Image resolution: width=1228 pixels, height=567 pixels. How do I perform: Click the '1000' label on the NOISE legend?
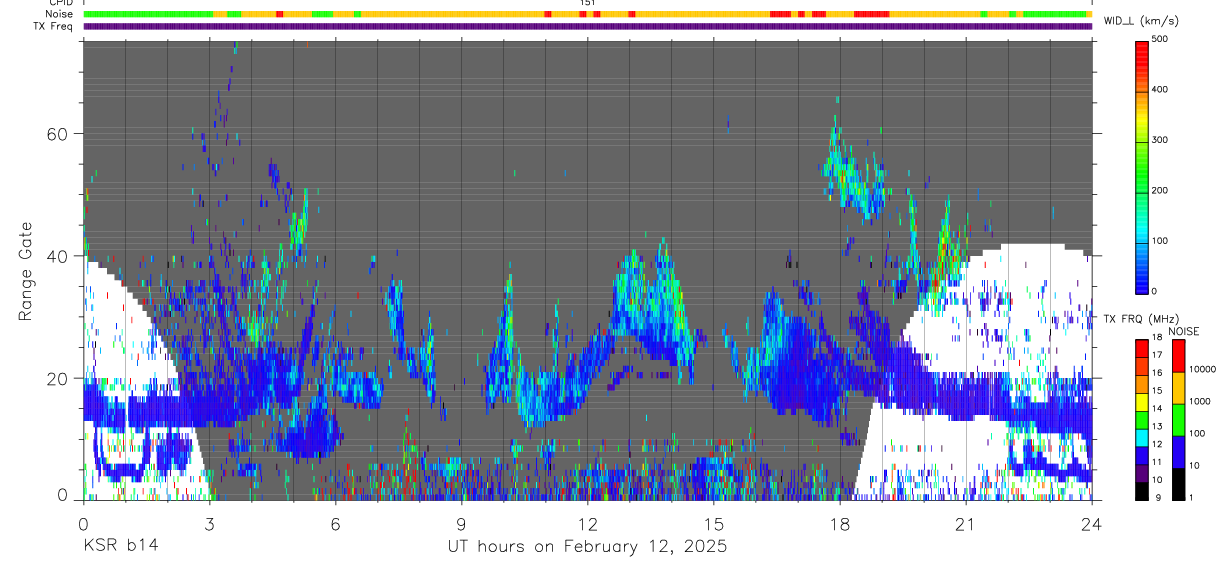pyautogui.click(x=1199, y=401)
